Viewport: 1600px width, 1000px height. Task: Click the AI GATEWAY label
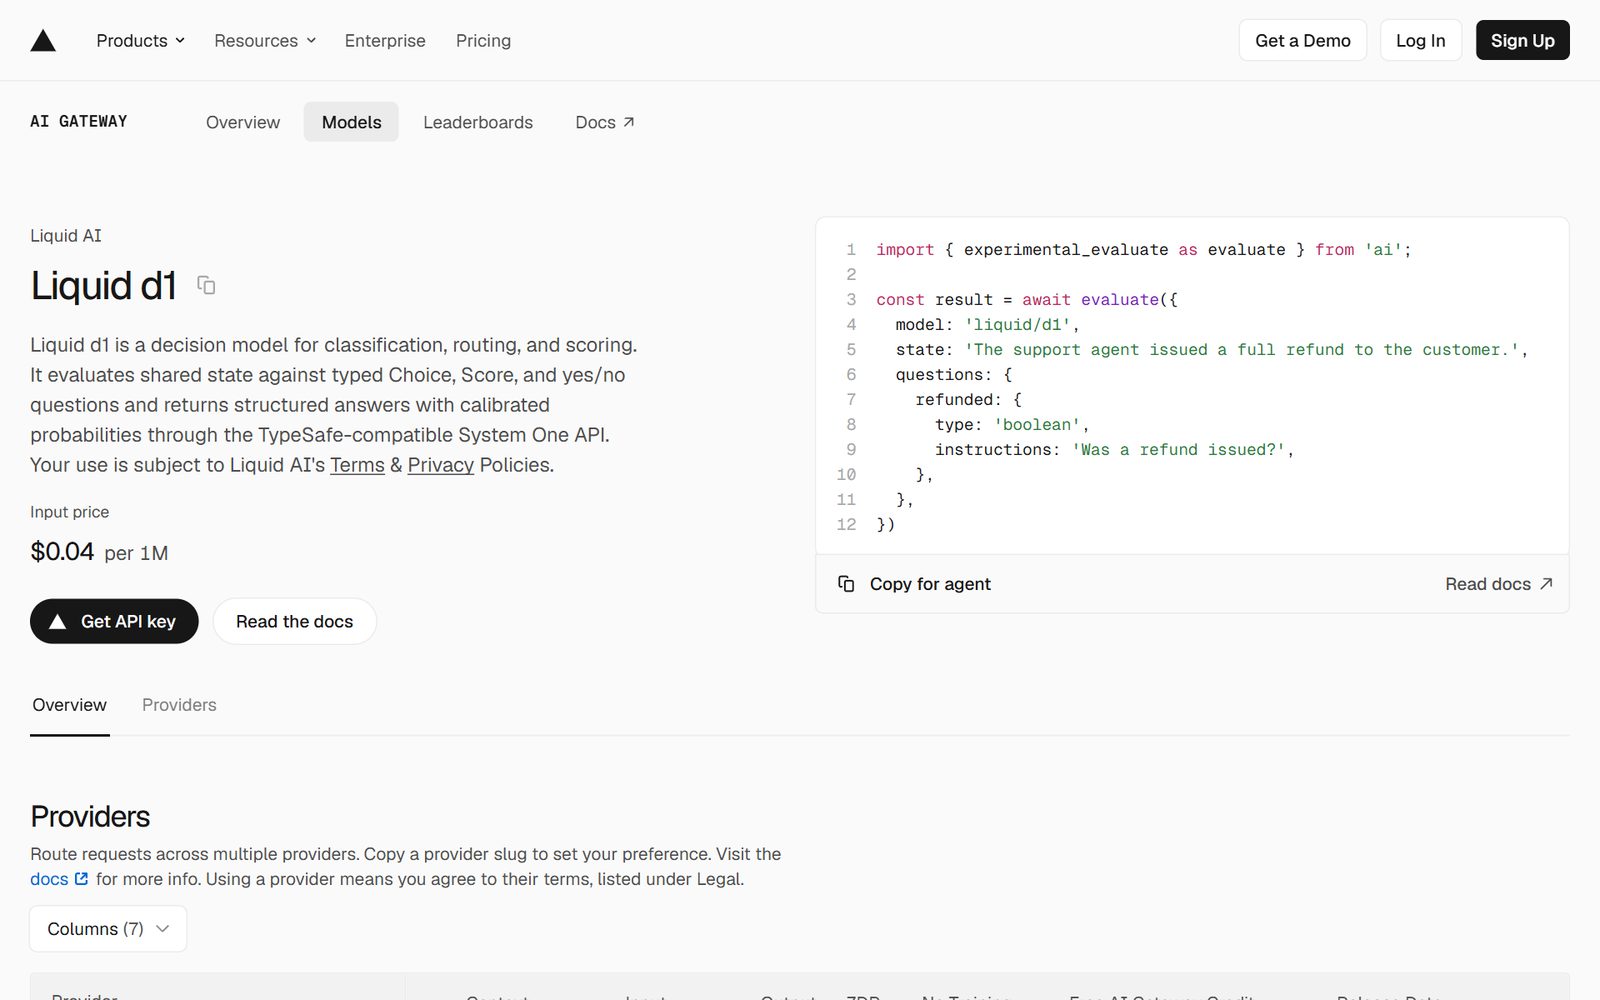[x=79, y=121]
